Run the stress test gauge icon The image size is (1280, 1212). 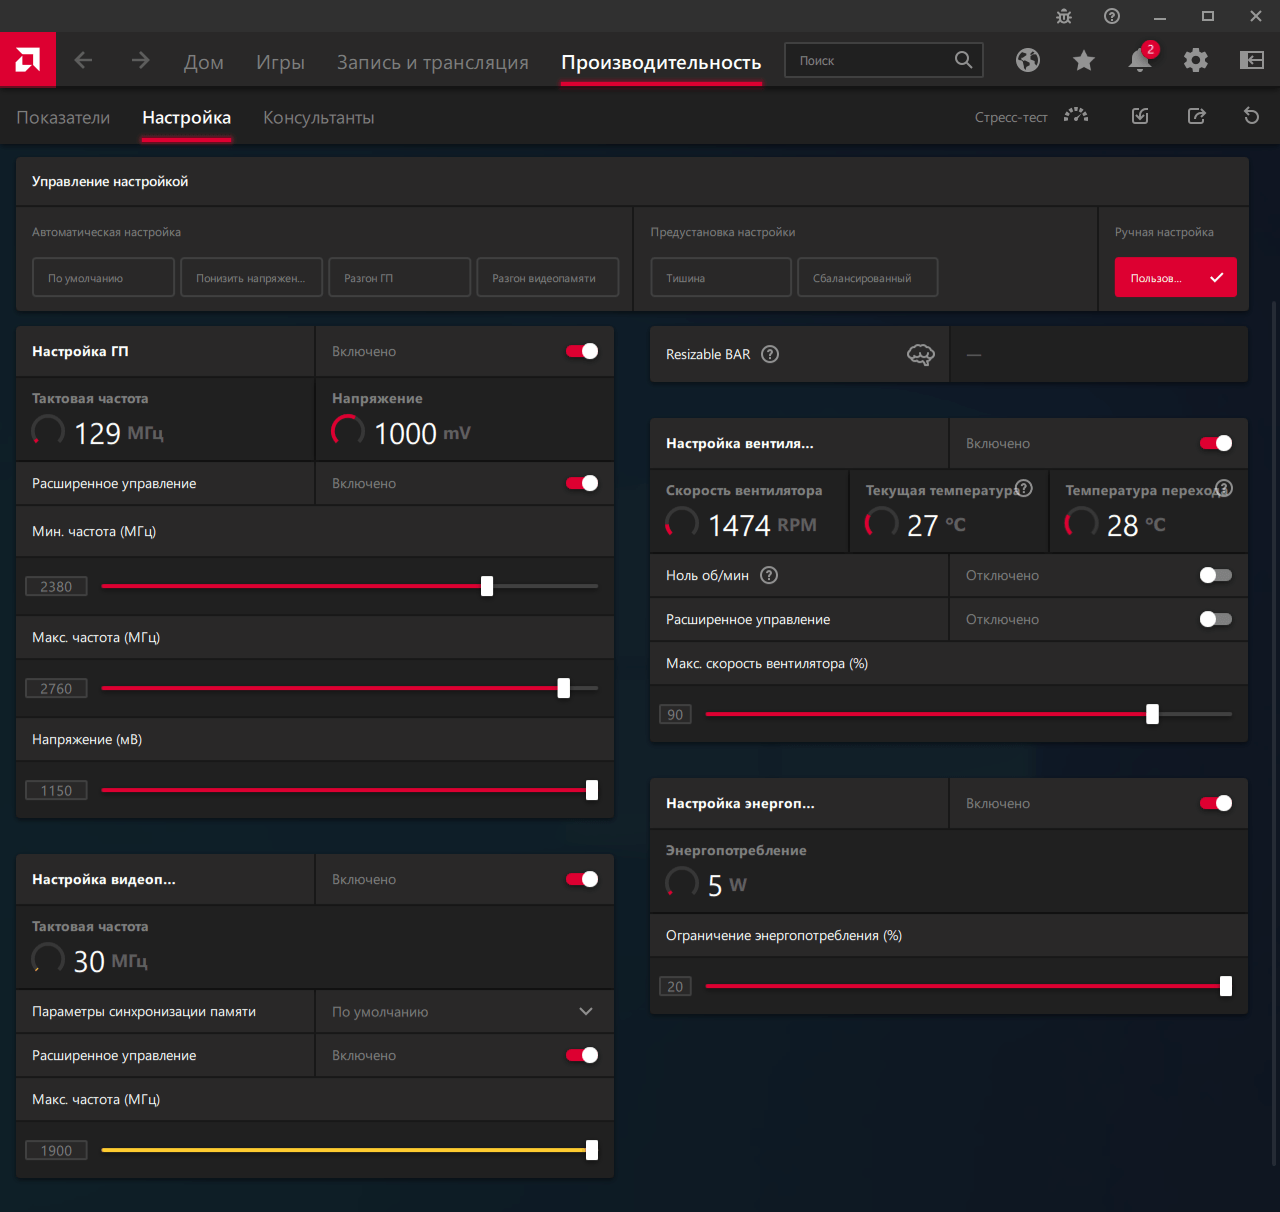[1076, 116]
